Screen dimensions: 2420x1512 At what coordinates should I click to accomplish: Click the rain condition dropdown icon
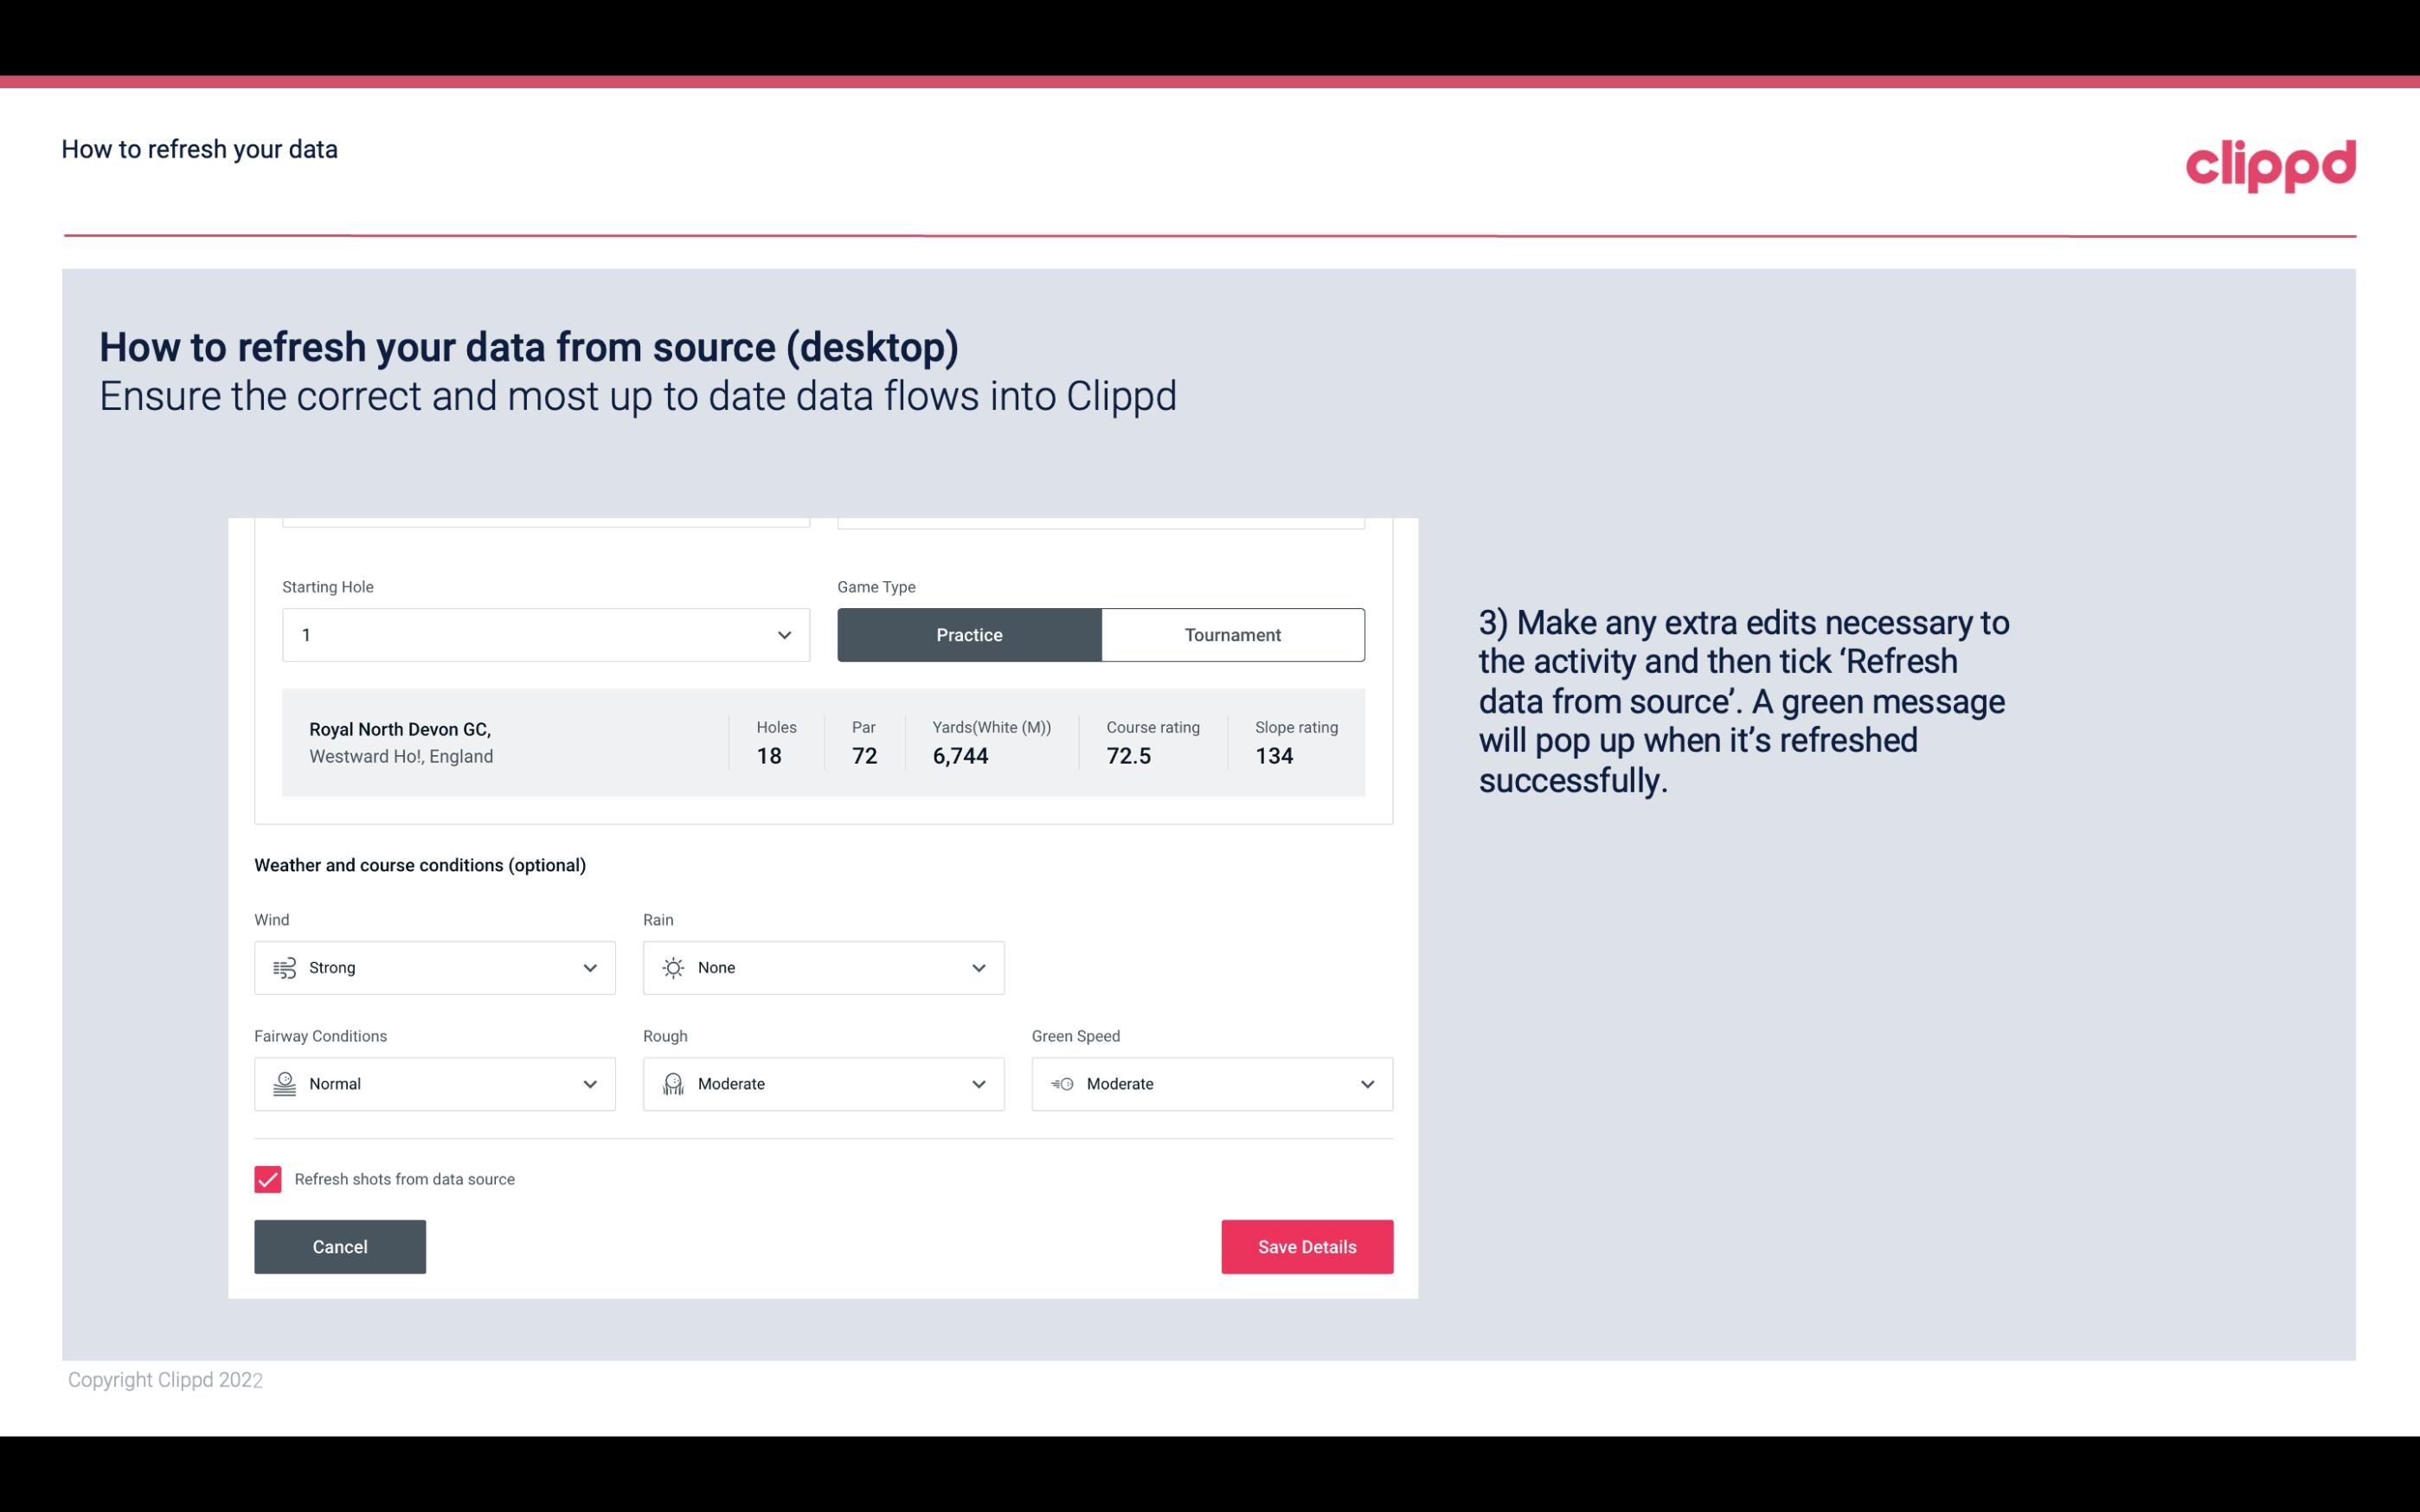click(978, 967)
